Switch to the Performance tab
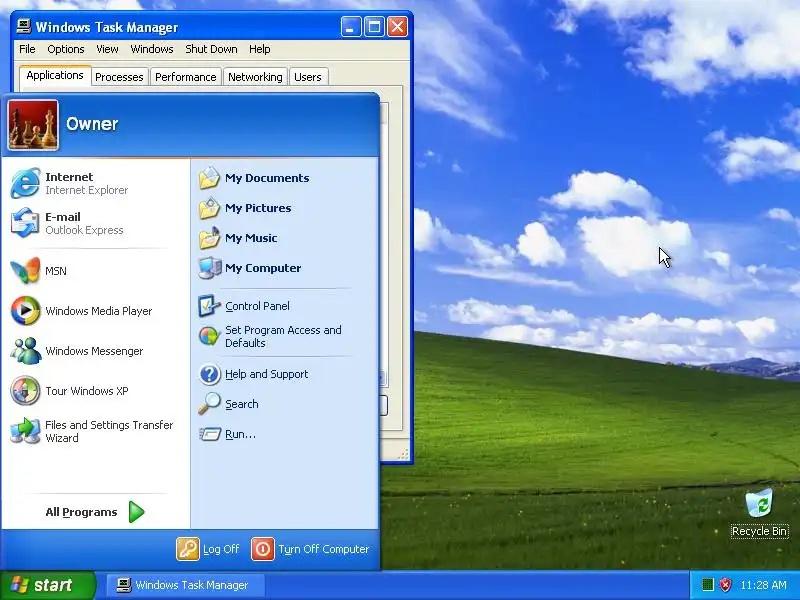The height and width of the screenshot is (600, 800). (x=186, y=77)
